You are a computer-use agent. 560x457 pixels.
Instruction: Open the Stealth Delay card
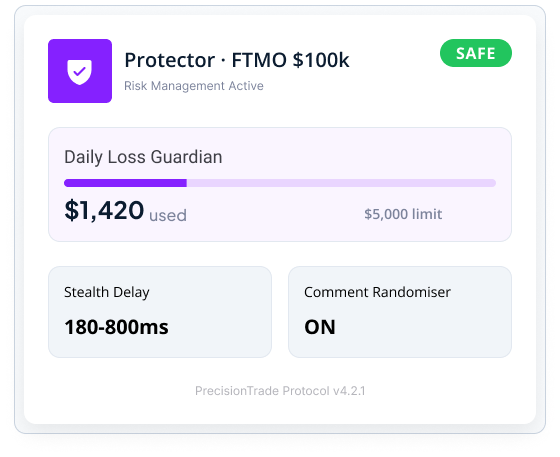[x=160, y=312]
